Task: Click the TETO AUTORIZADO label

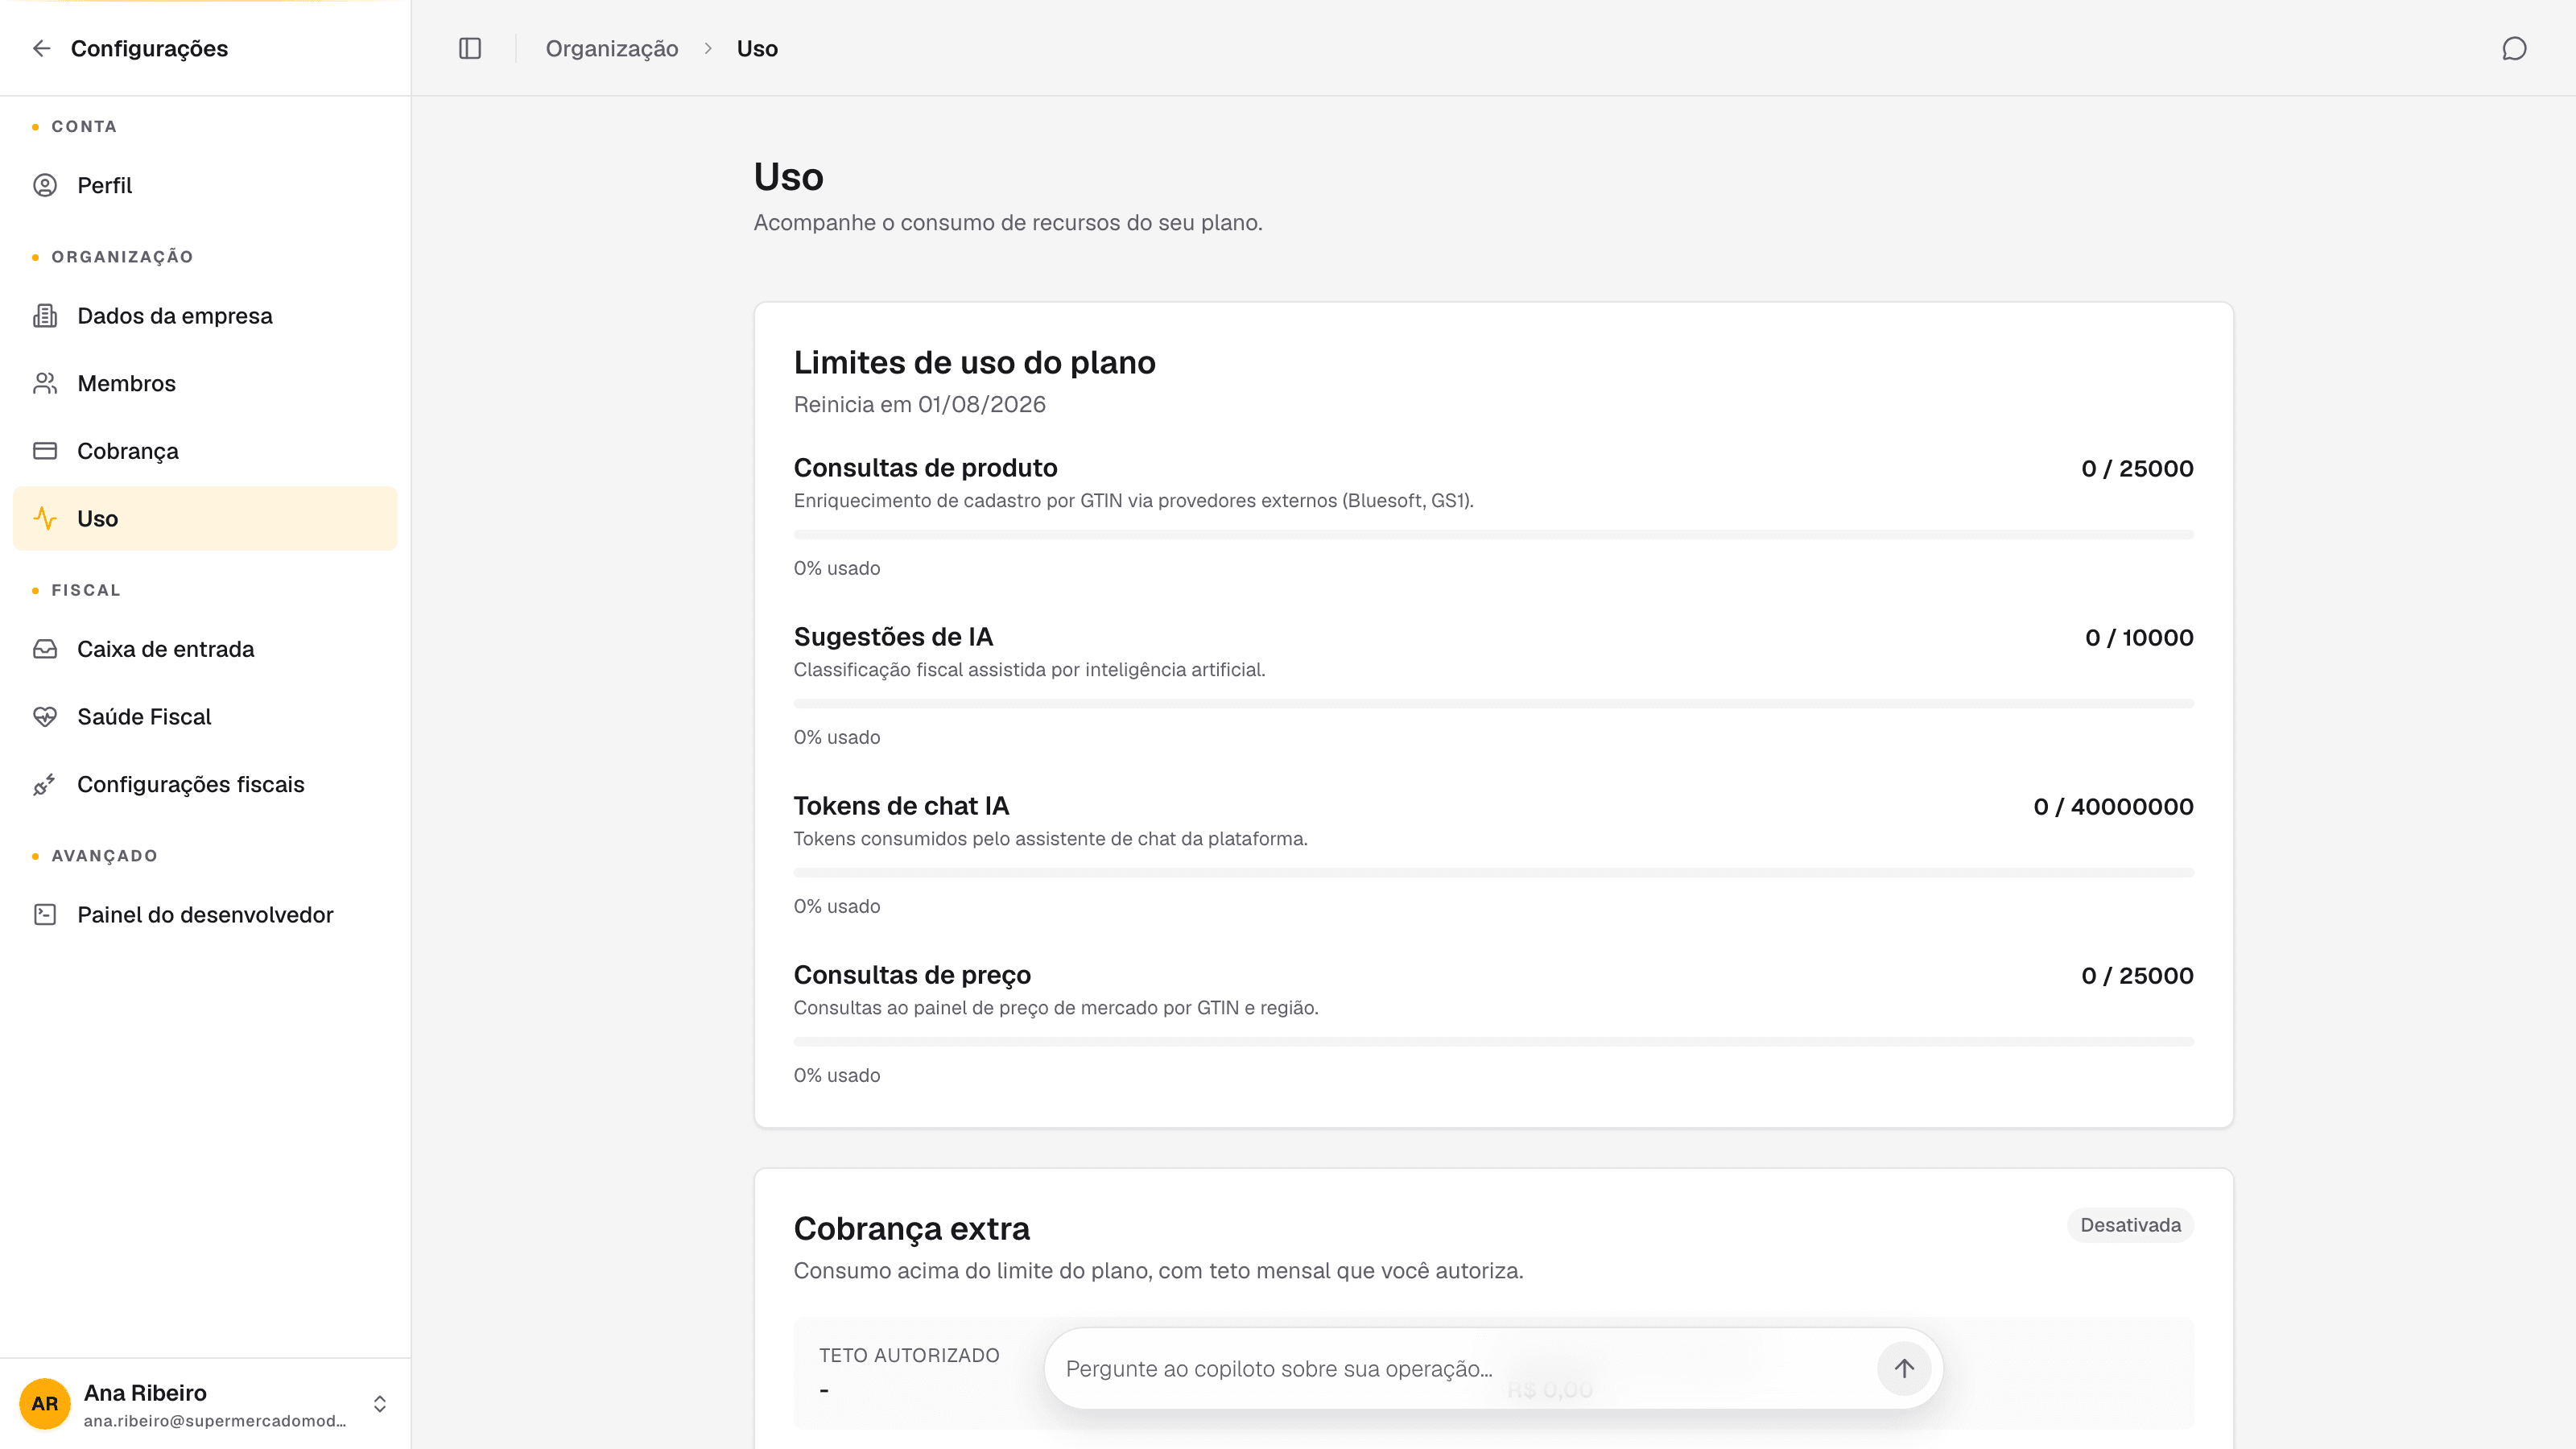Action: tap(909, 1355)
